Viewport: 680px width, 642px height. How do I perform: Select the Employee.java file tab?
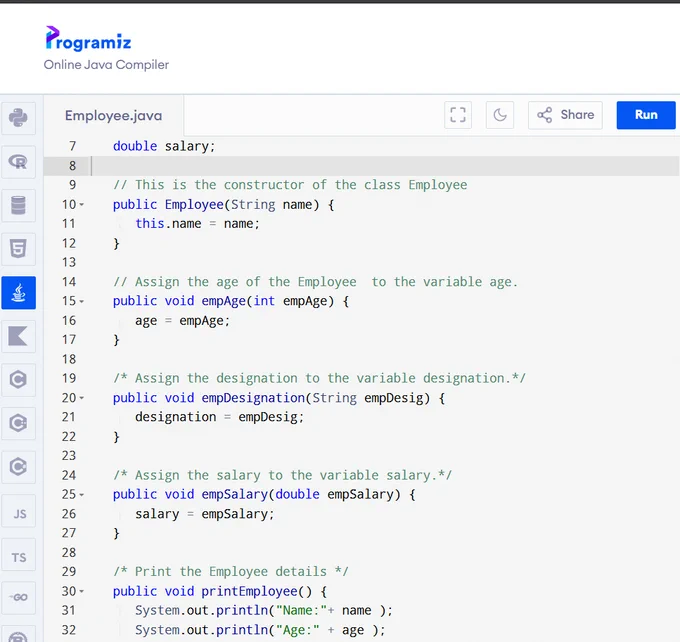[114, 116]
